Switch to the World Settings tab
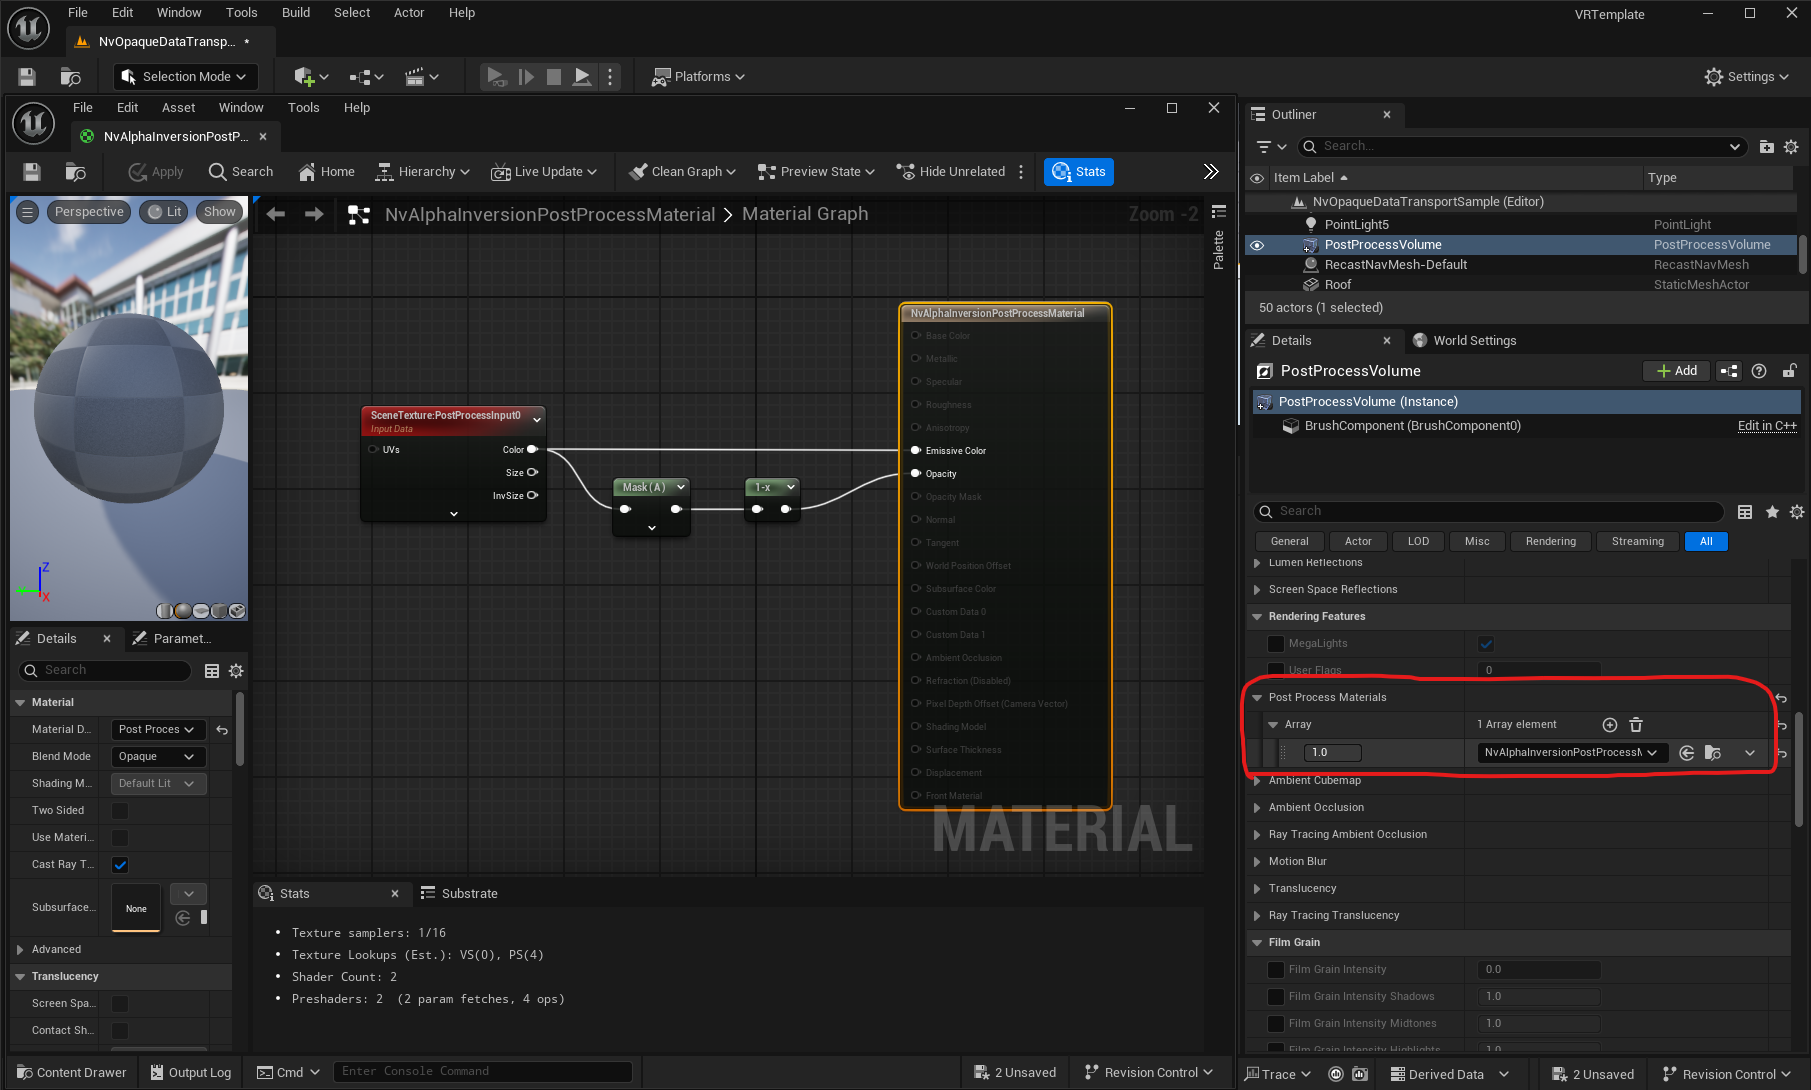This screenshot has width=1811, height=1090. [1473, 341]
